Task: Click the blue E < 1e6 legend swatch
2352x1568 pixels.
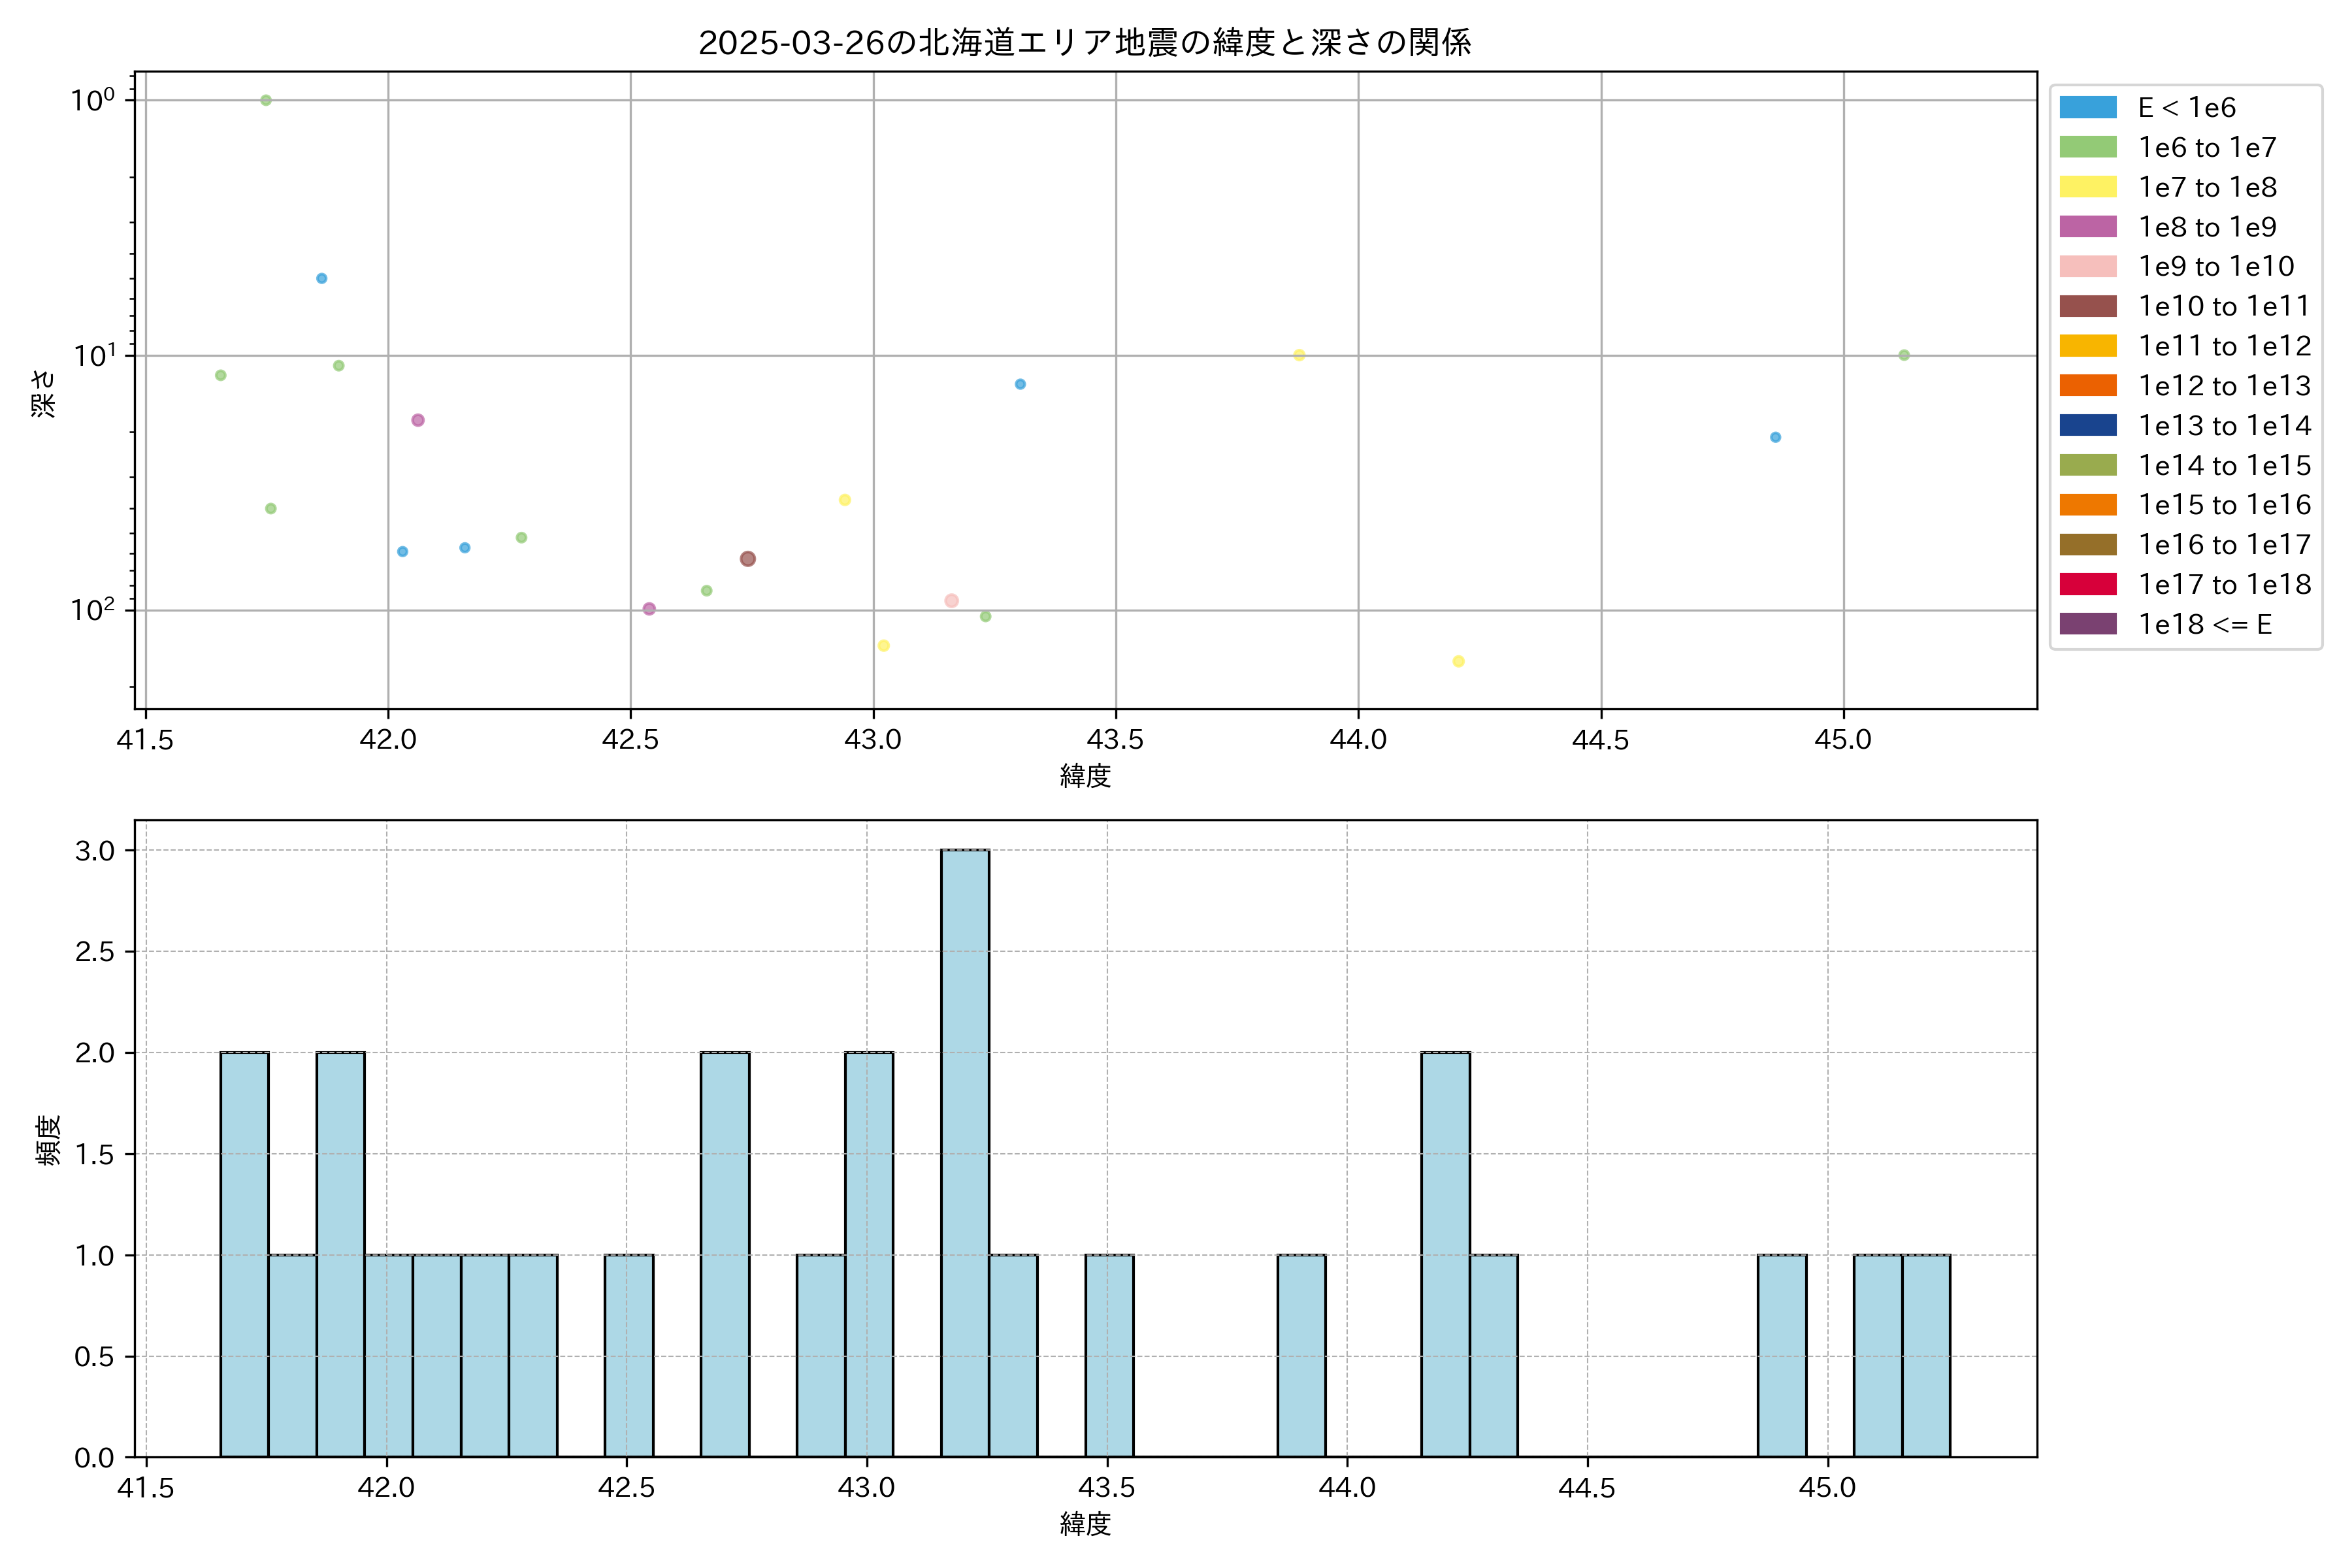Action: click(2087, 107)
